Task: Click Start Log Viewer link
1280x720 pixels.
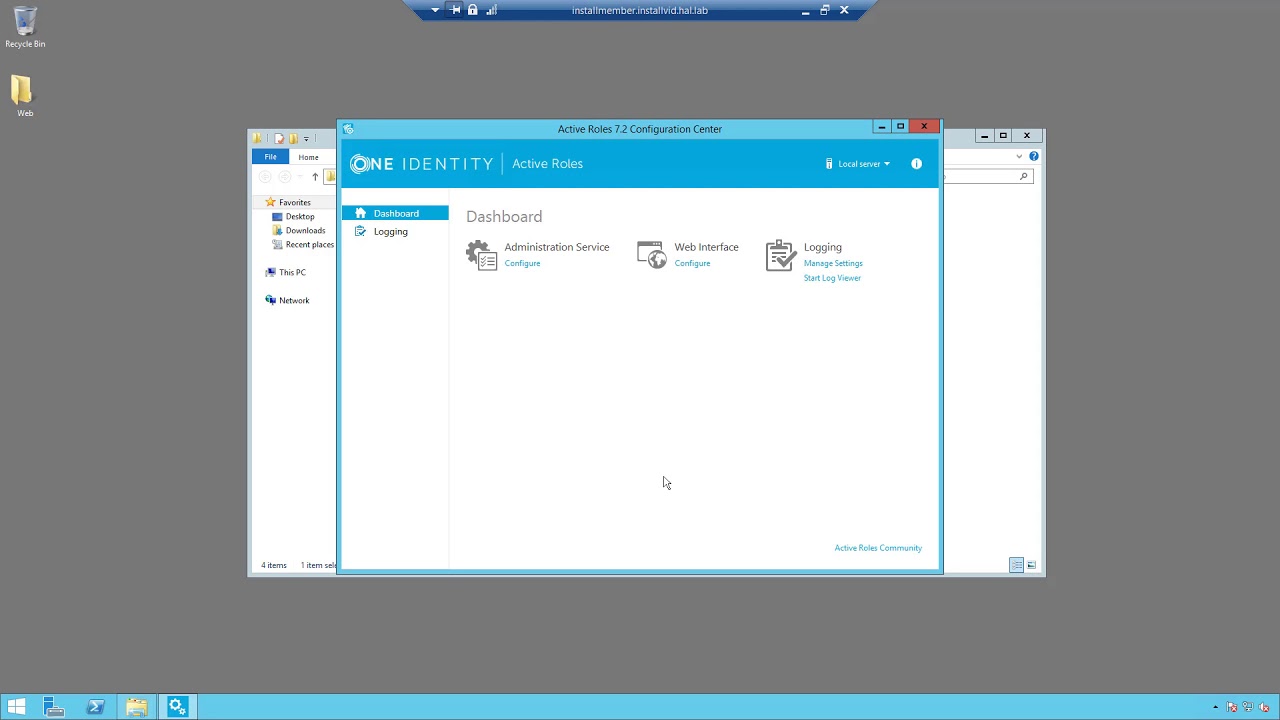Action: [x=832, y=278]
